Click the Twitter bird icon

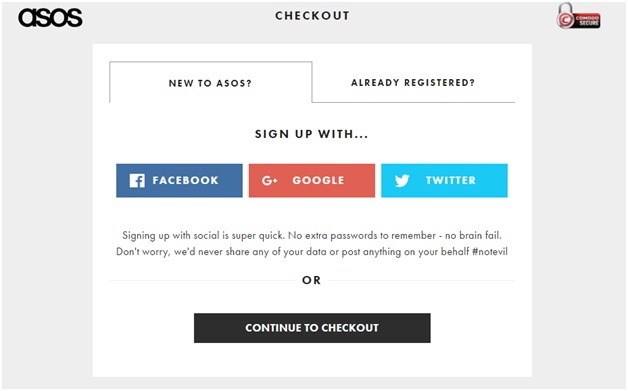point(402,181)
